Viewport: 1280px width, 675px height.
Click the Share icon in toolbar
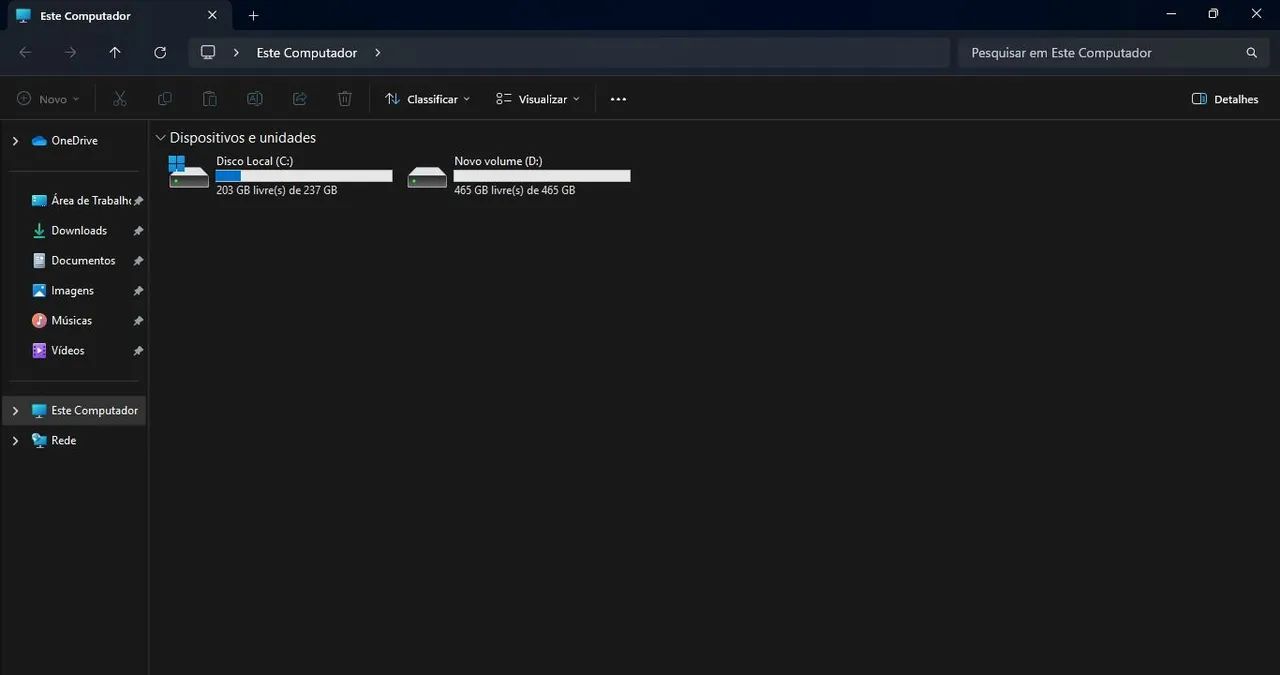pos(300,99)
